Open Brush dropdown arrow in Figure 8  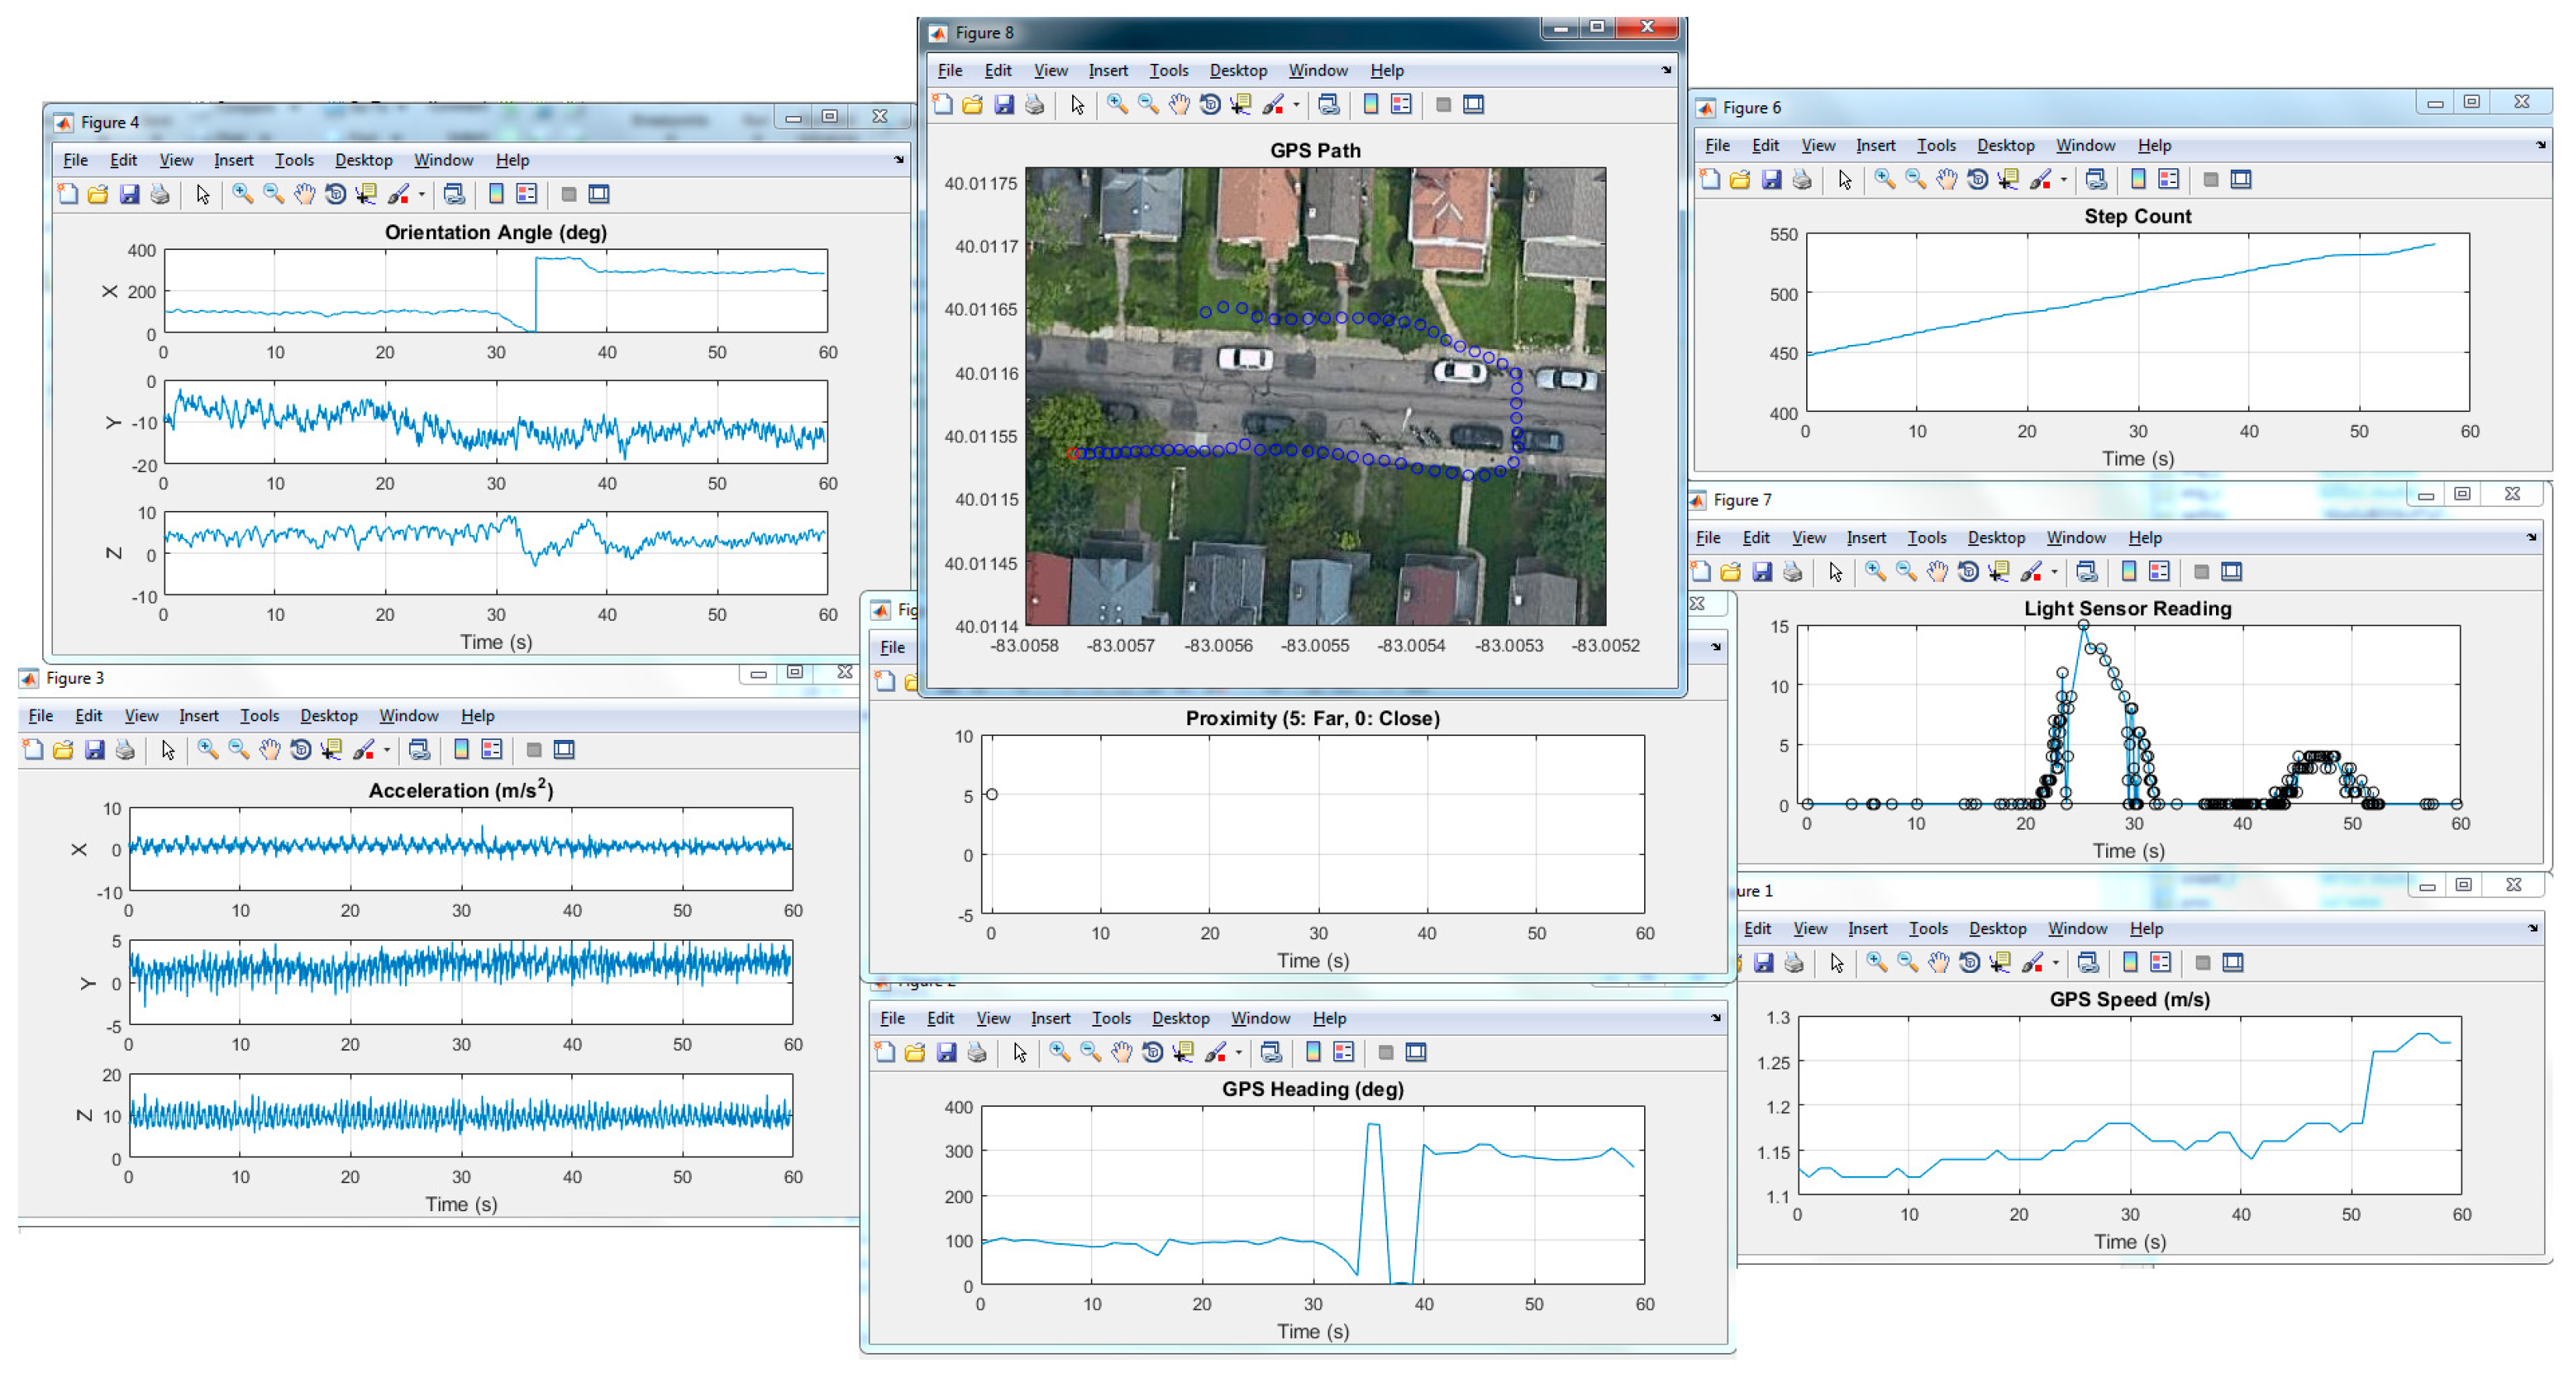1296,104
